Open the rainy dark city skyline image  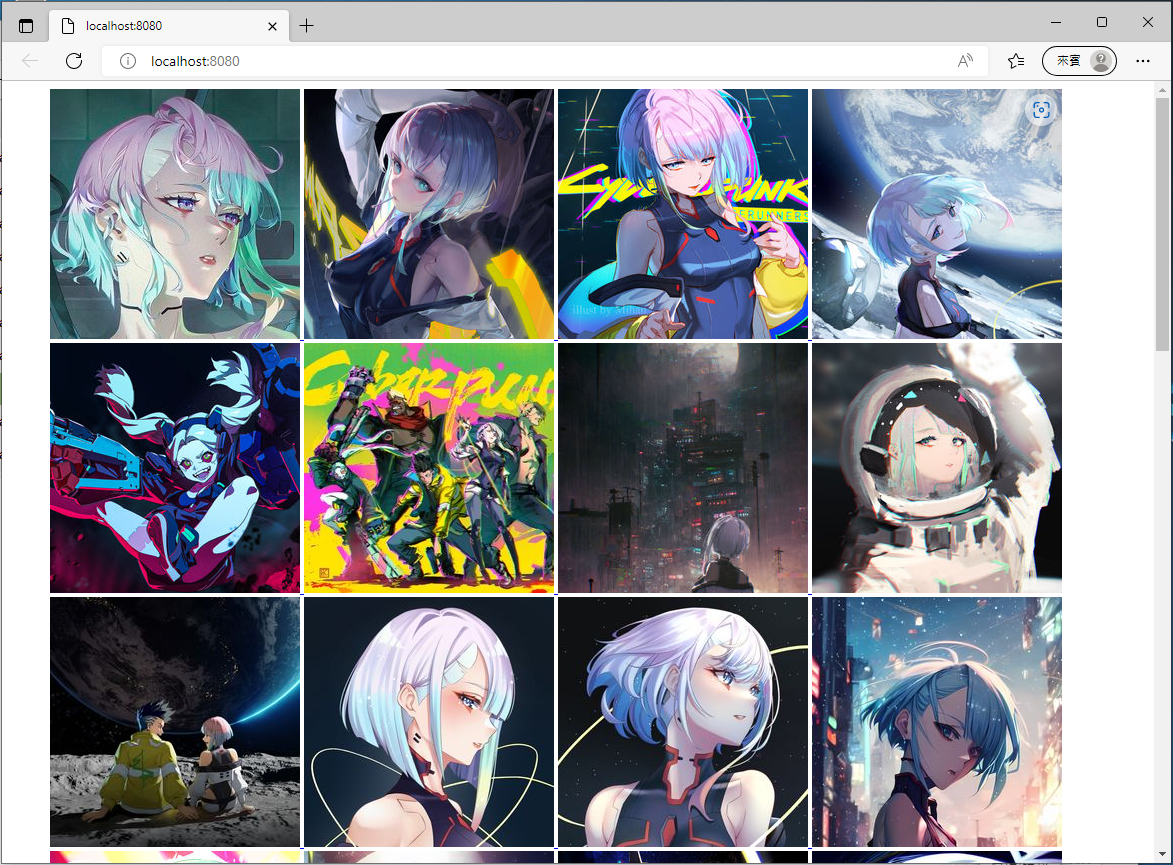point(683,468)
